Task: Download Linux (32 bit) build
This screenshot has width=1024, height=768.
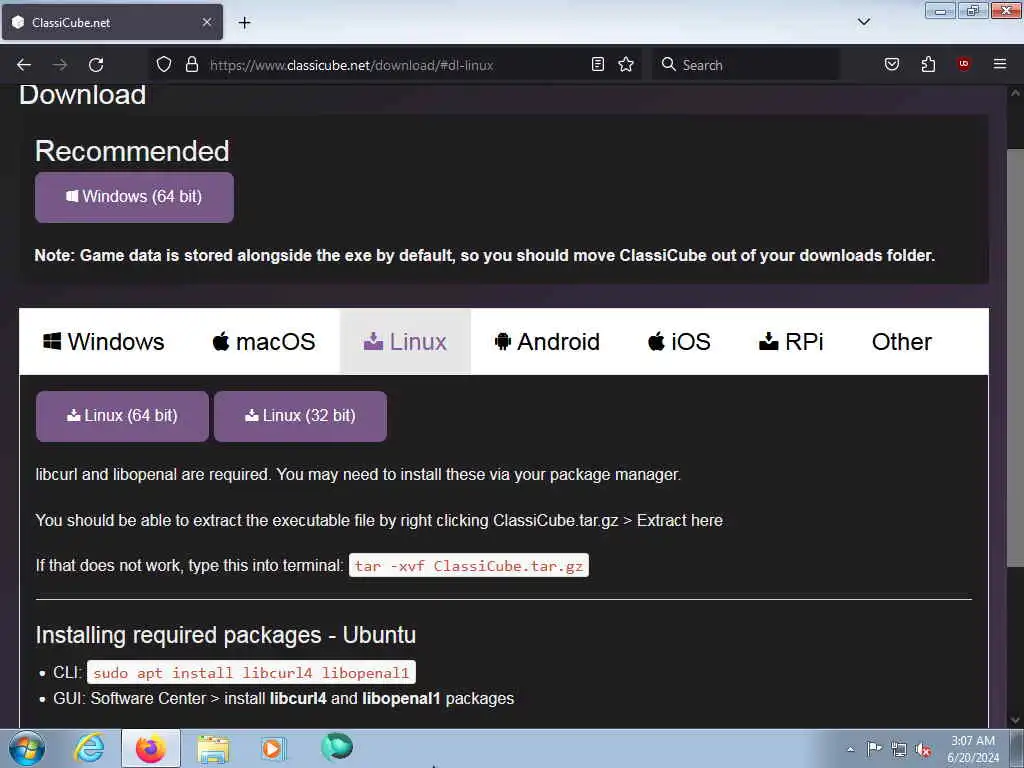Action: 300,416
